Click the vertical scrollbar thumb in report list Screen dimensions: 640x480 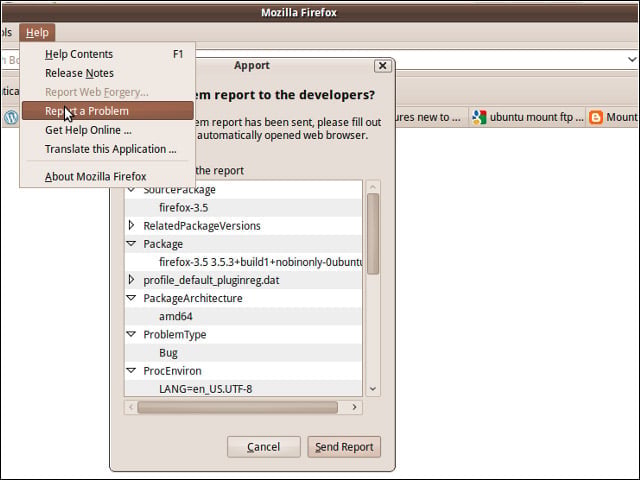click(373, 233)
